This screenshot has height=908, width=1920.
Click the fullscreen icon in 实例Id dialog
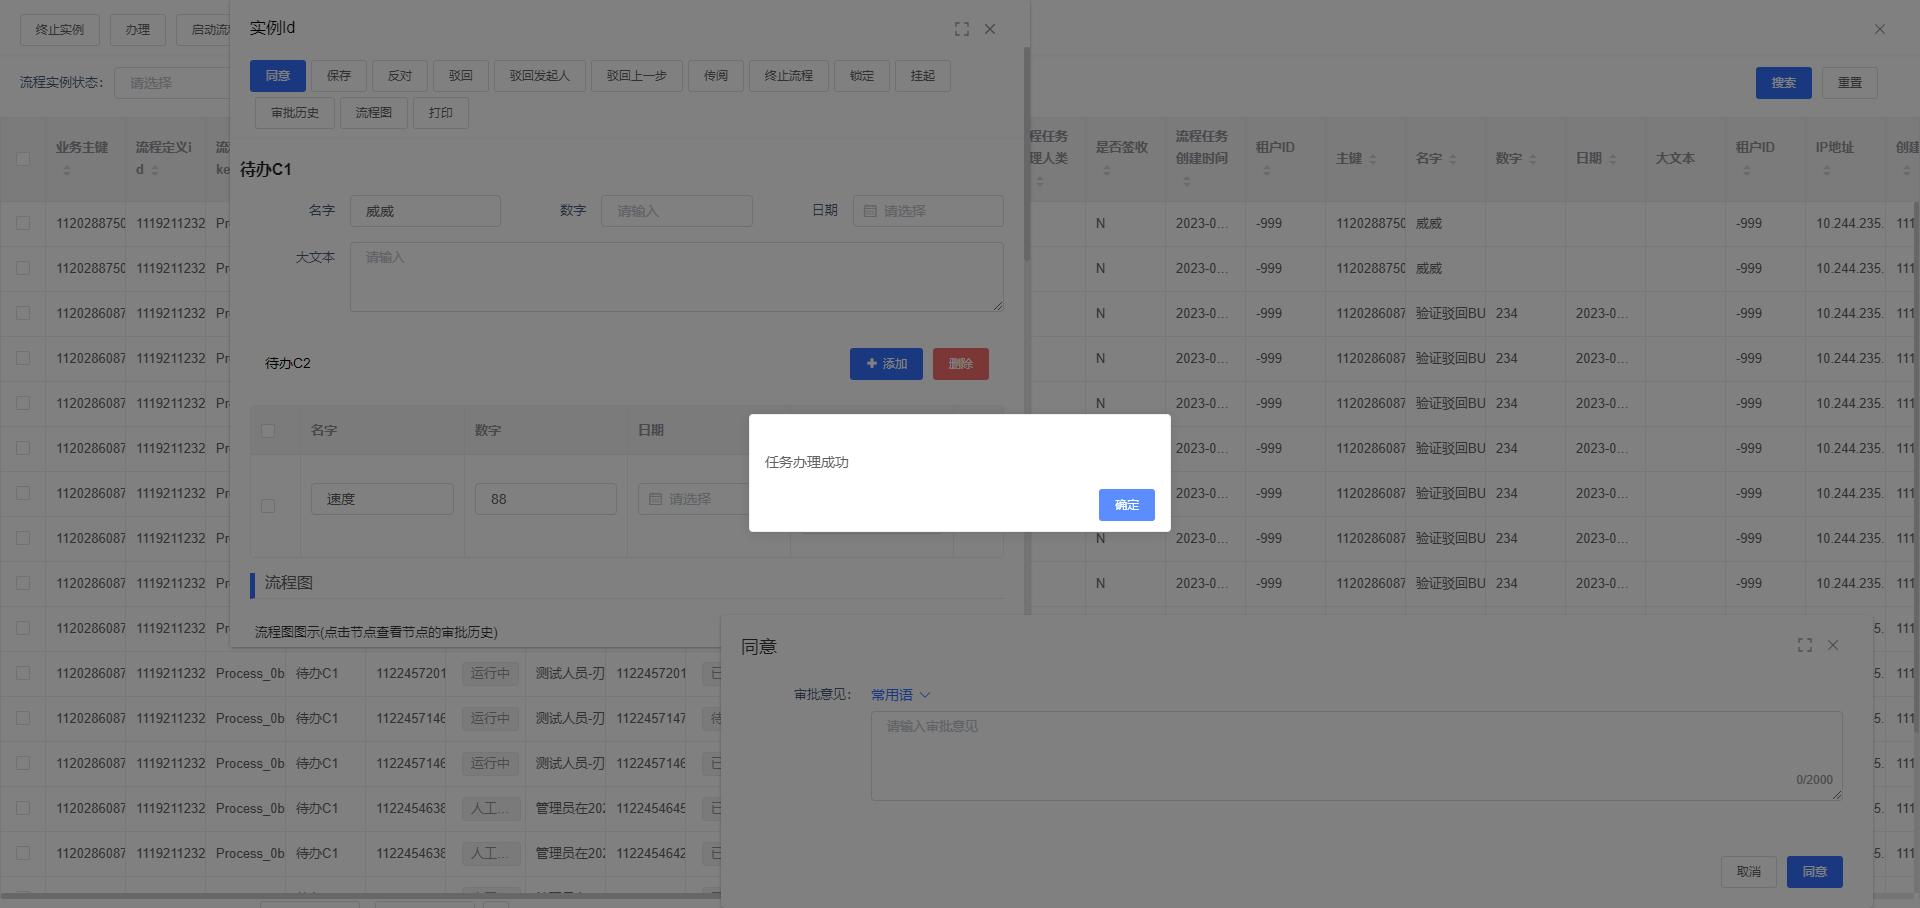point(961,29)
